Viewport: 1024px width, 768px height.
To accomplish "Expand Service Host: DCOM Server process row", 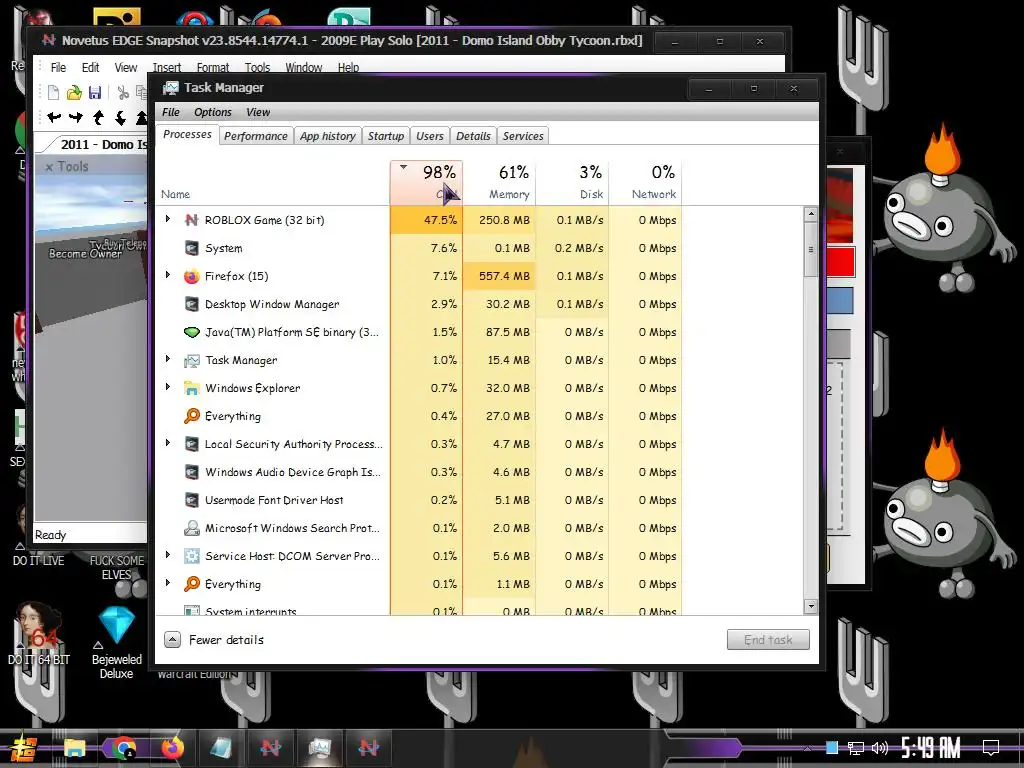I will (168, 555).
